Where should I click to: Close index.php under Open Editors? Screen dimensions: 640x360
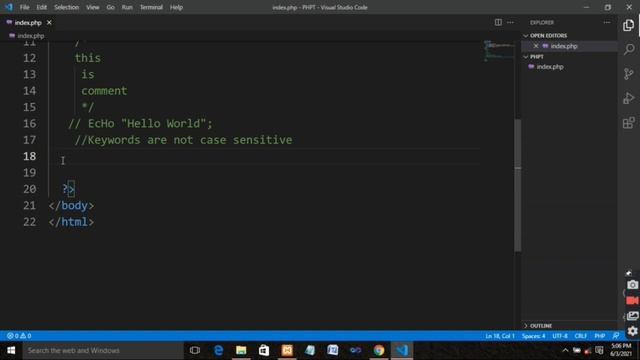tap(536, 46)
